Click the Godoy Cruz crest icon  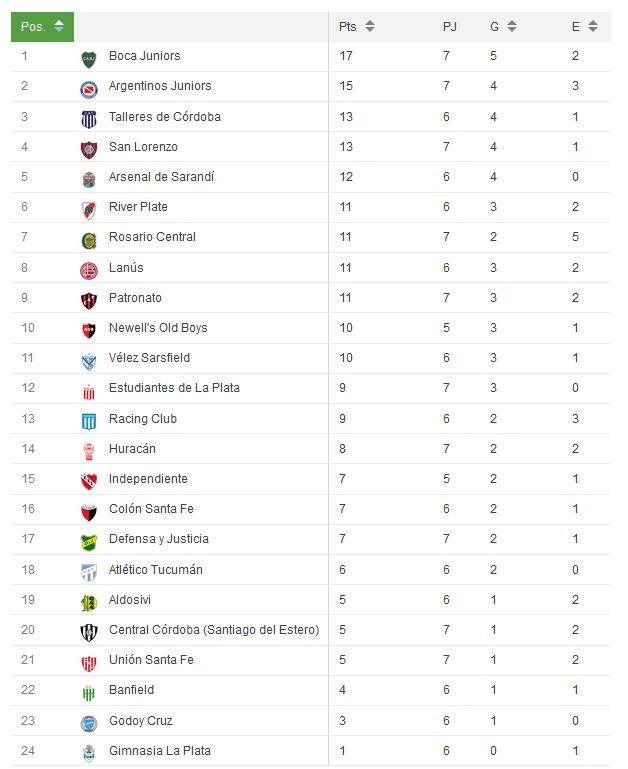click(89, 723)
